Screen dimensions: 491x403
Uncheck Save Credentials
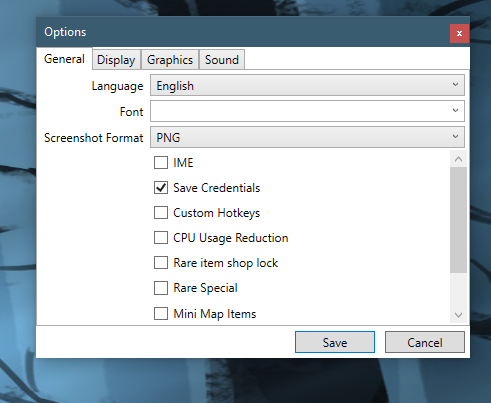161,188
